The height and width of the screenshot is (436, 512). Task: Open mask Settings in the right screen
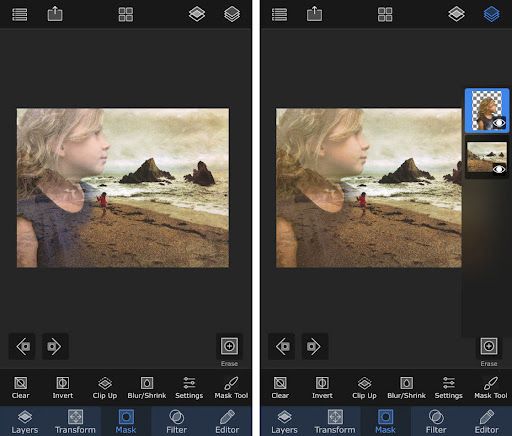448,387
